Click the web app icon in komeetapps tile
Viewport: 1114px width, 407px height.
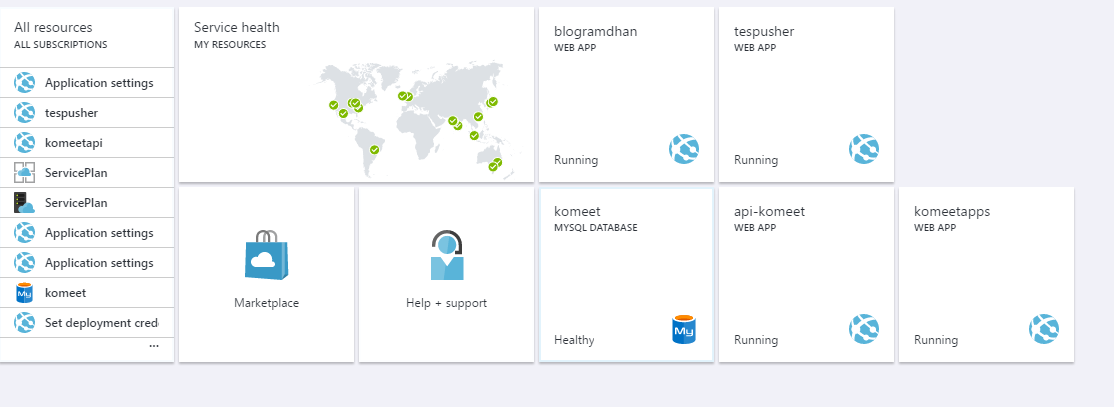pyautogui.click(x=1044, y=329)
